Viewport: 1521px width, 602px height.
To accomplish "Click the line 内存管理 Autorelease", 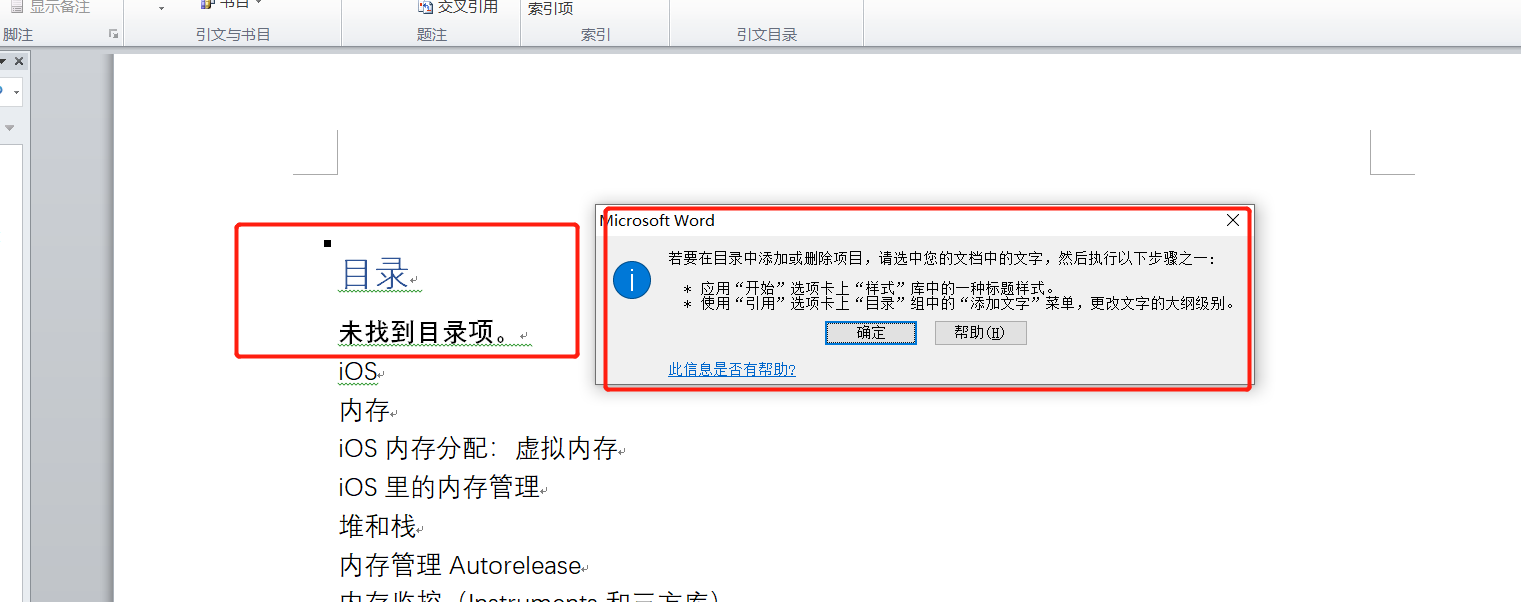I will tap(460, 565).
